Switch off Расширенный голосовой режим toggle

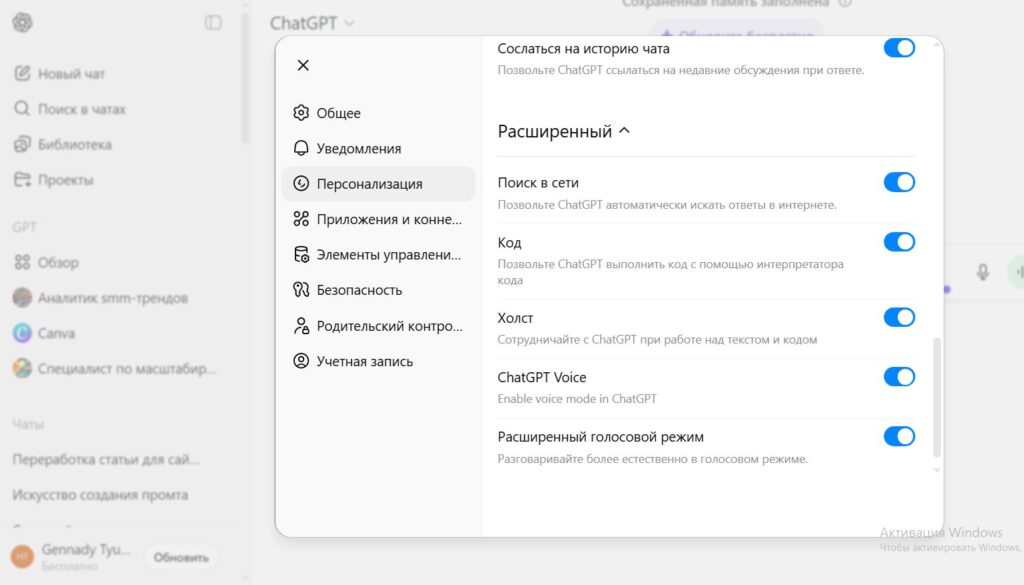click(x=899, y=436)
